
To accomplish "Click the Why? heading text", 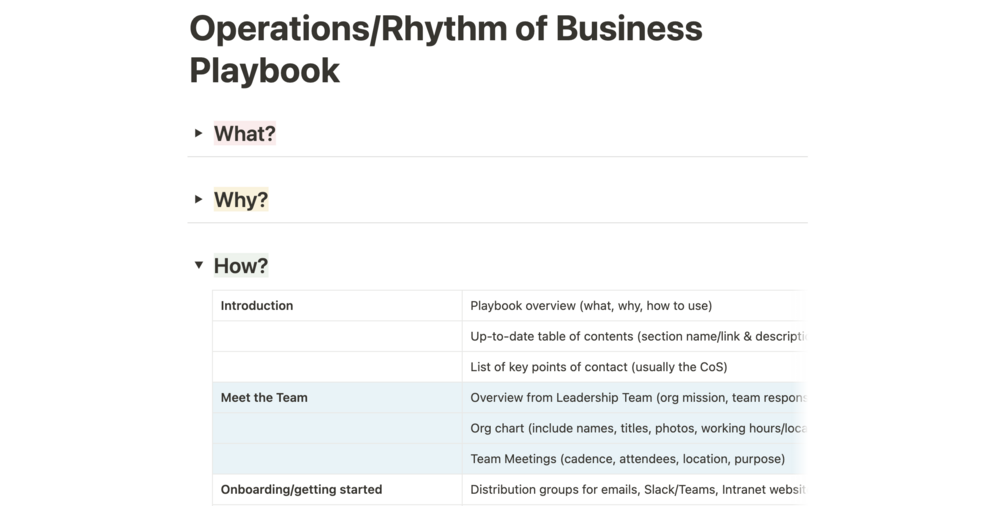I will tap(241, 200).
